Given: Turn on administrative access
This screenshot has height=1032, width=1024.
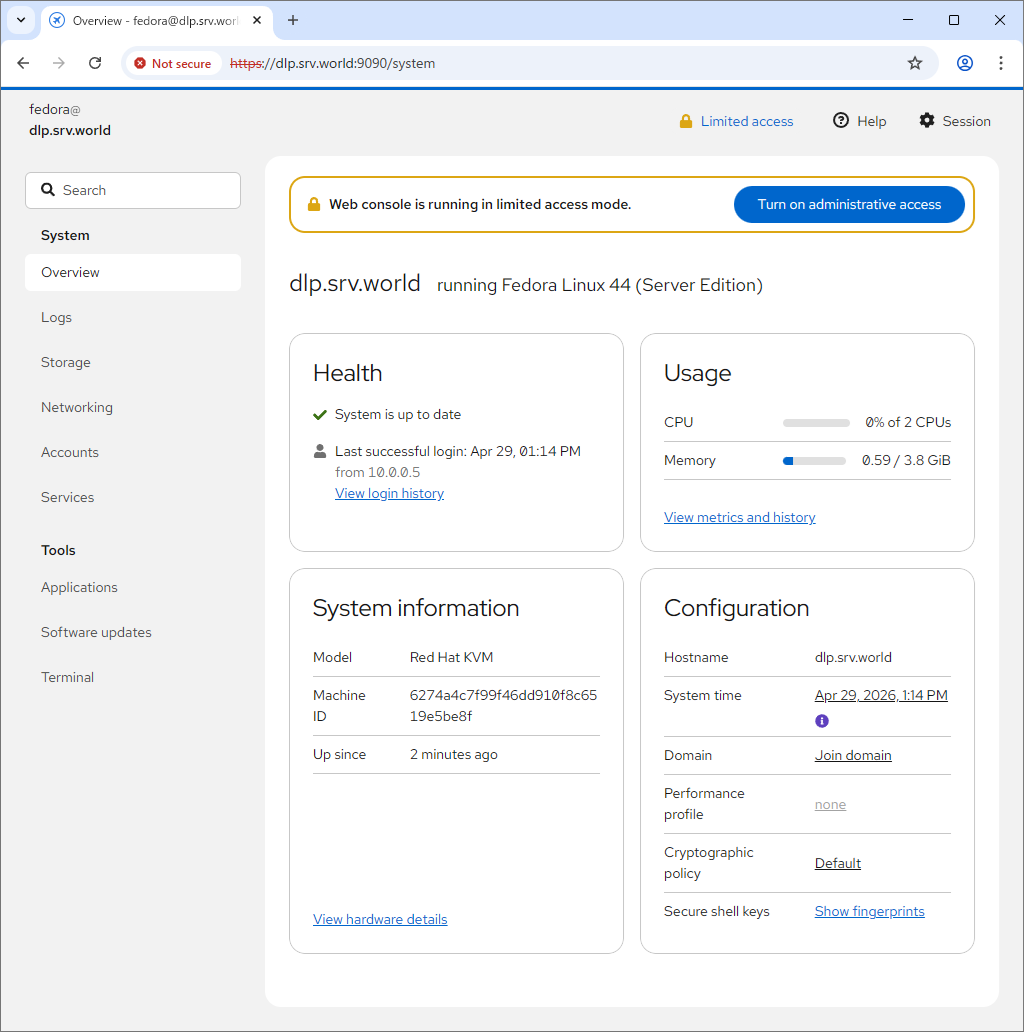Looking at the screenshot, I should point(849,205).
